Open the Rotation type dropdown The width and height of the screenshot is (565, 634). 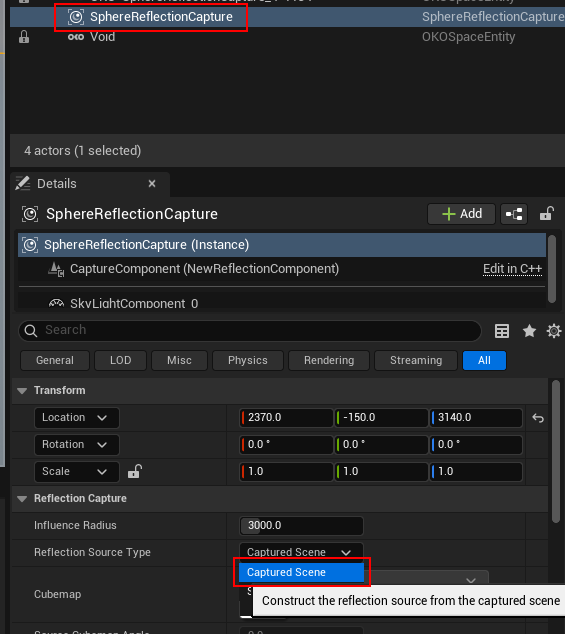[77, 445]
